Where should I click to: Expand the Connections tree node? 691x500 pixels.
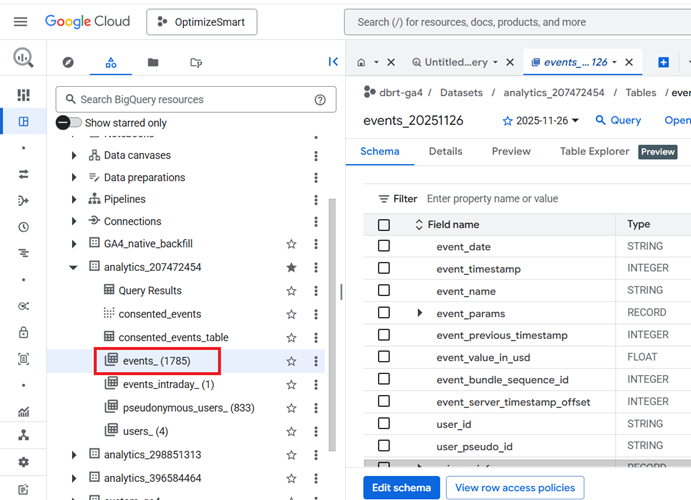point(74,222)
